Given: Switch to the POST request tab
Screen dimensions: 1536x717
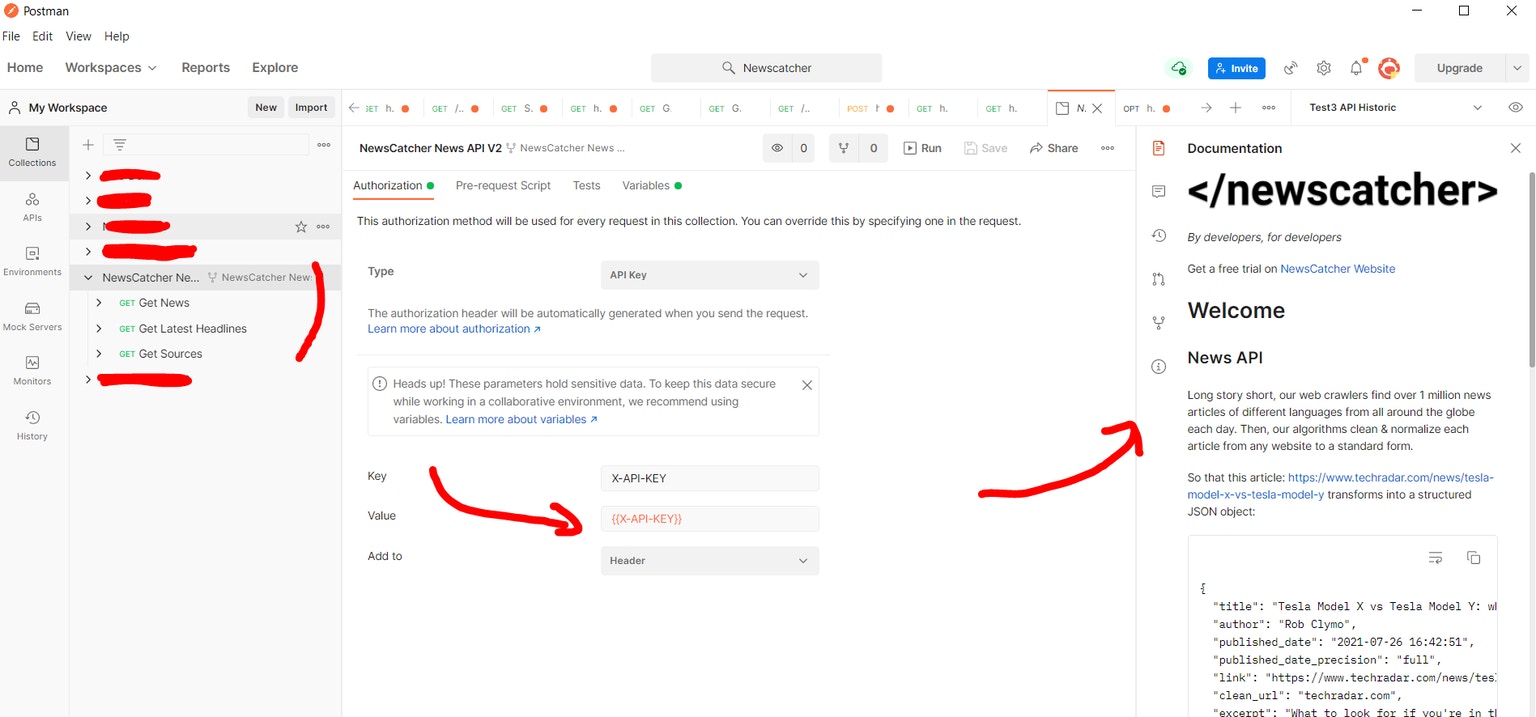Looking at the screenshot, I should [870, 108].
